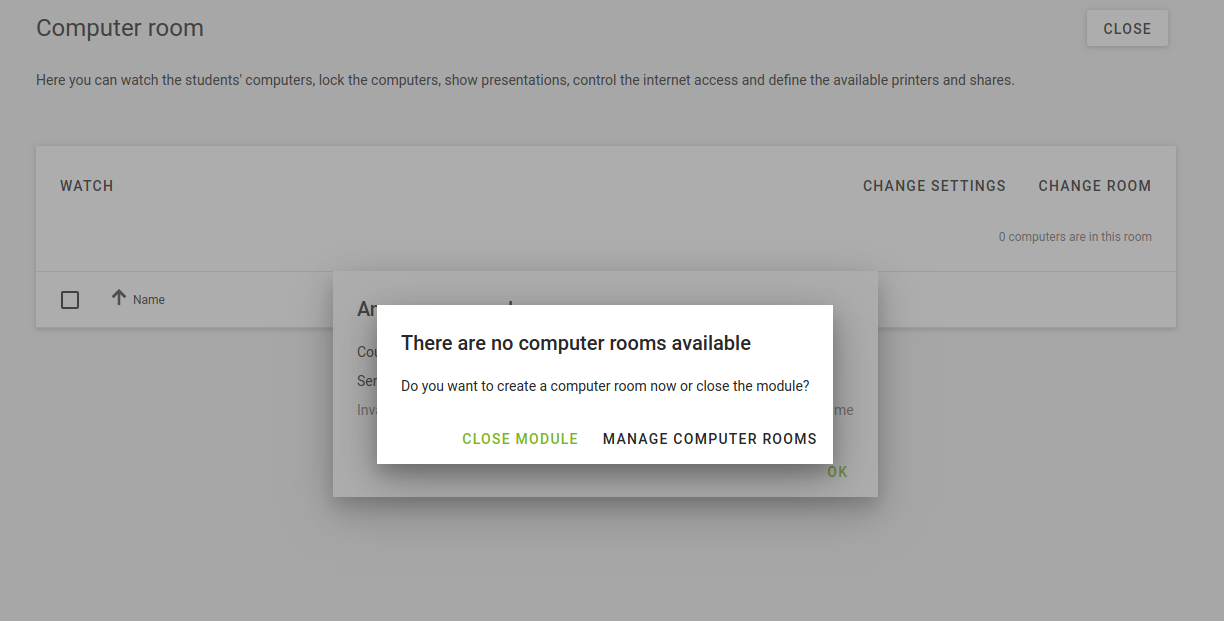Click the "Do you want to create" question text
The height and width of the screenshot is (621, 1224).
(x=604, y=386)
